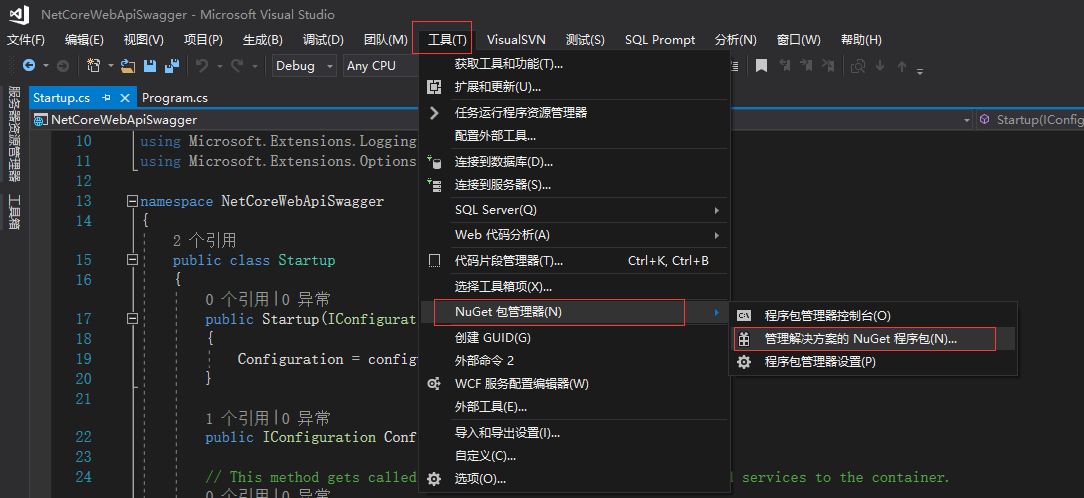Choose 自定义(C)... menu entry

(576, 456)
